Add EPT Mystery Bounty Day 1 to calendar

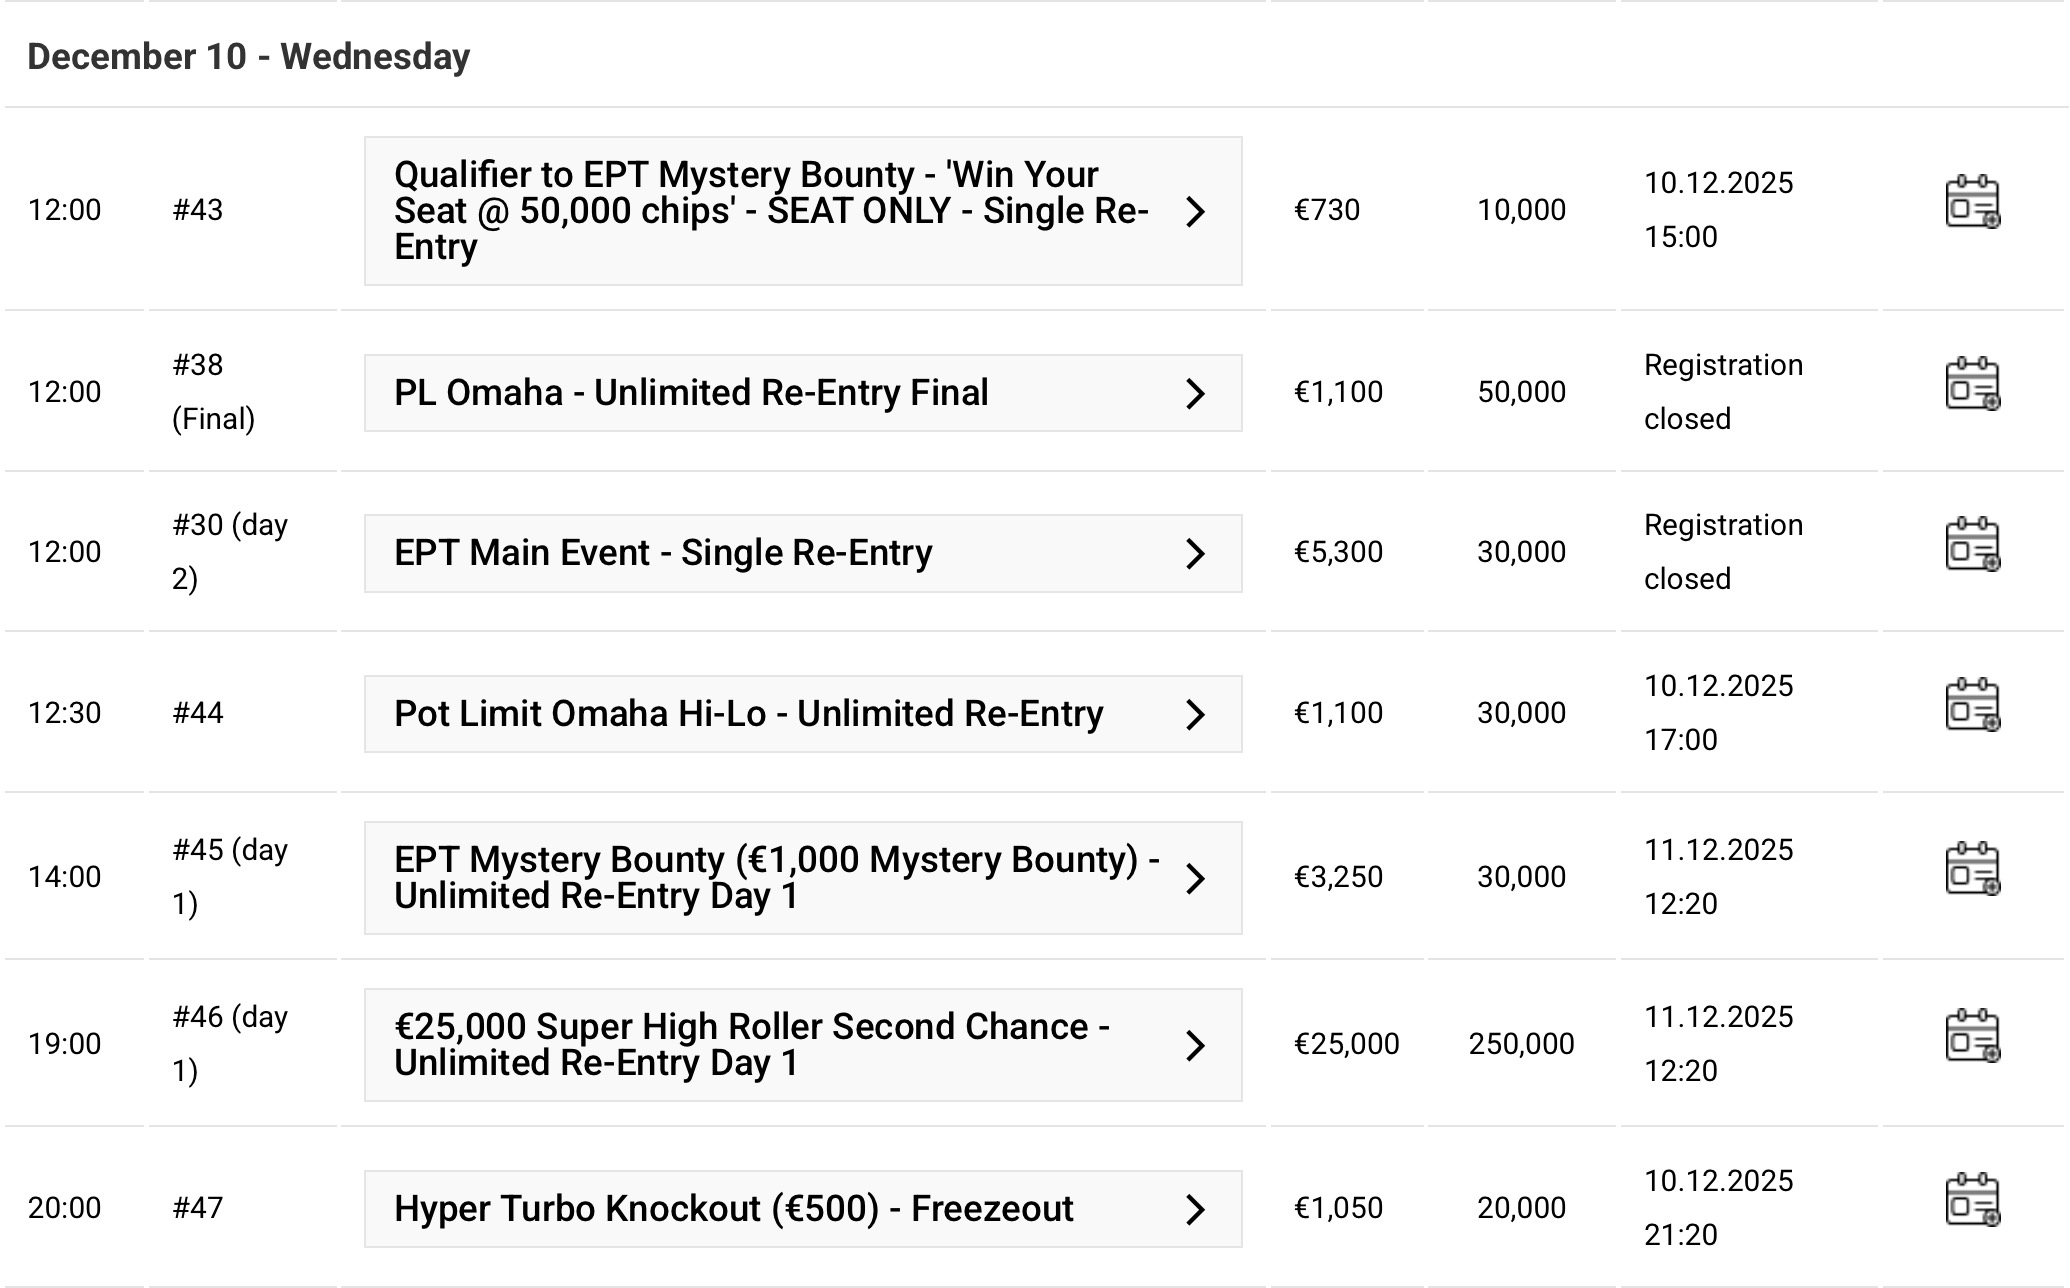click(1971, 869)
